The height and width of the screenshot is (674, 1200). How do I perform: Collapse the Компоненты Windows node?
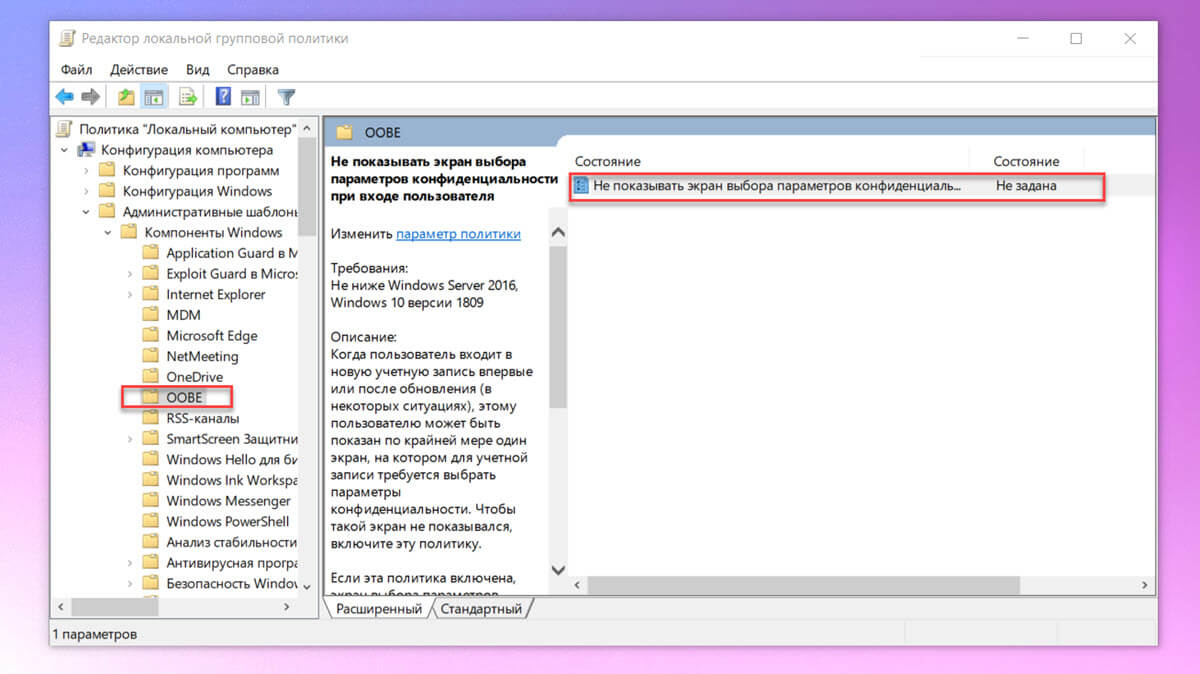click(108, 233)
